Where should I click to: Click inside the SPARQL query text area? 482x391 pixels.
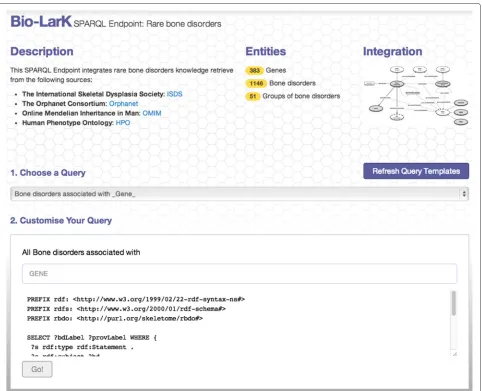click(237, 323)
